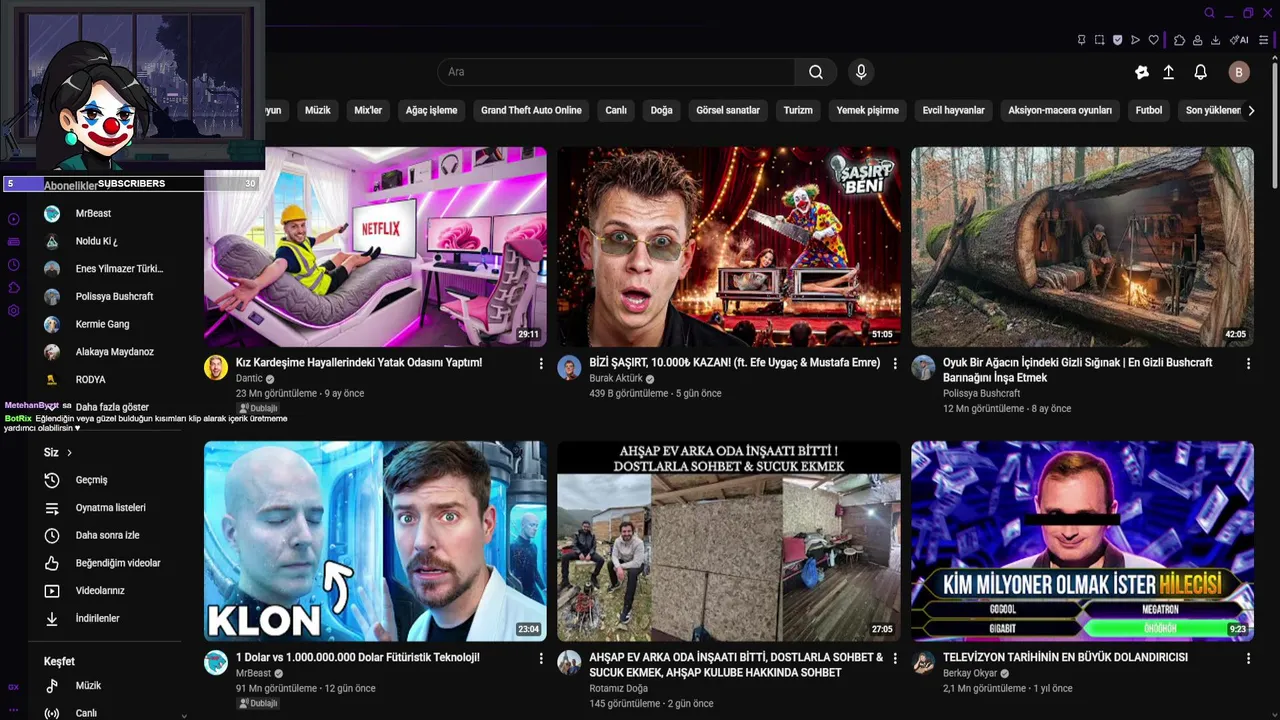Select the Canlı category chip
Screen dimensions: 1280x720
(616, 110)
